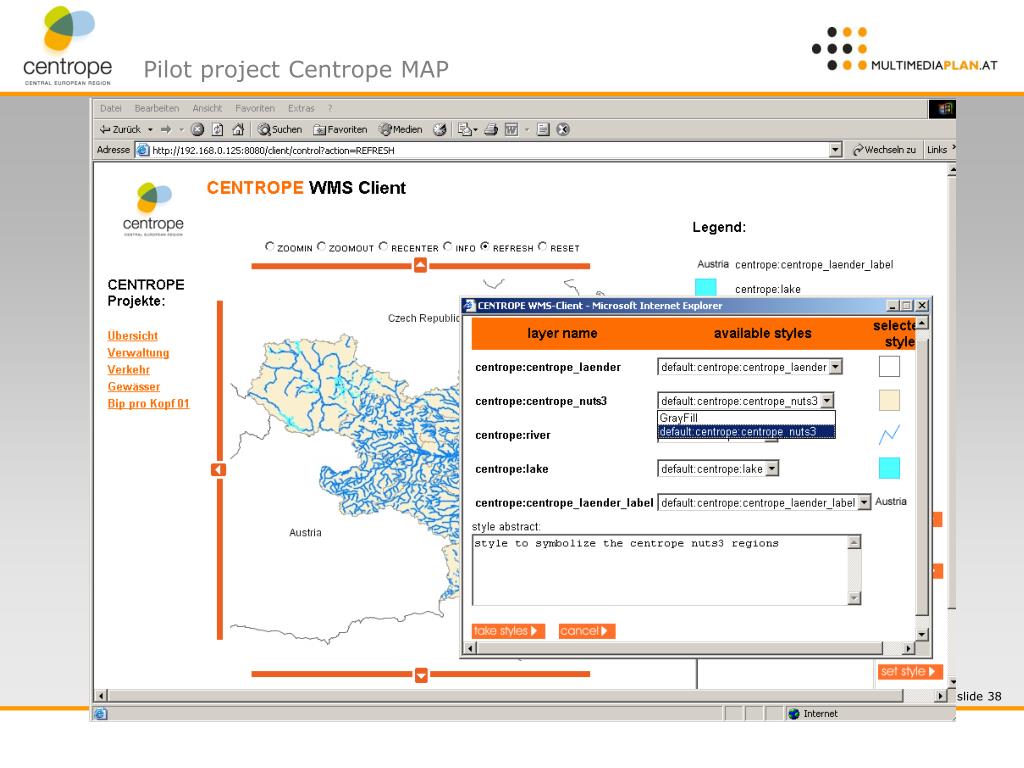Open the address bar dropdown list

(x=835, y=150)
